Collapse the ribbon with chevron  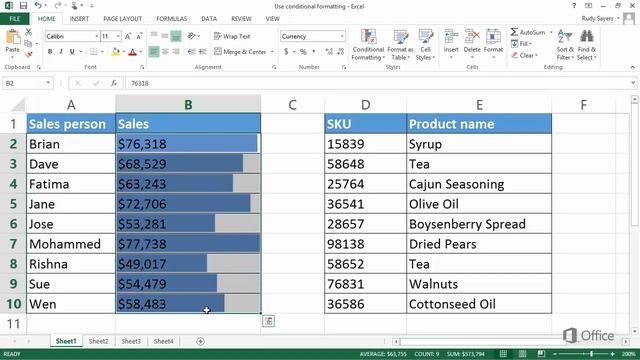(x=632, y=67)
